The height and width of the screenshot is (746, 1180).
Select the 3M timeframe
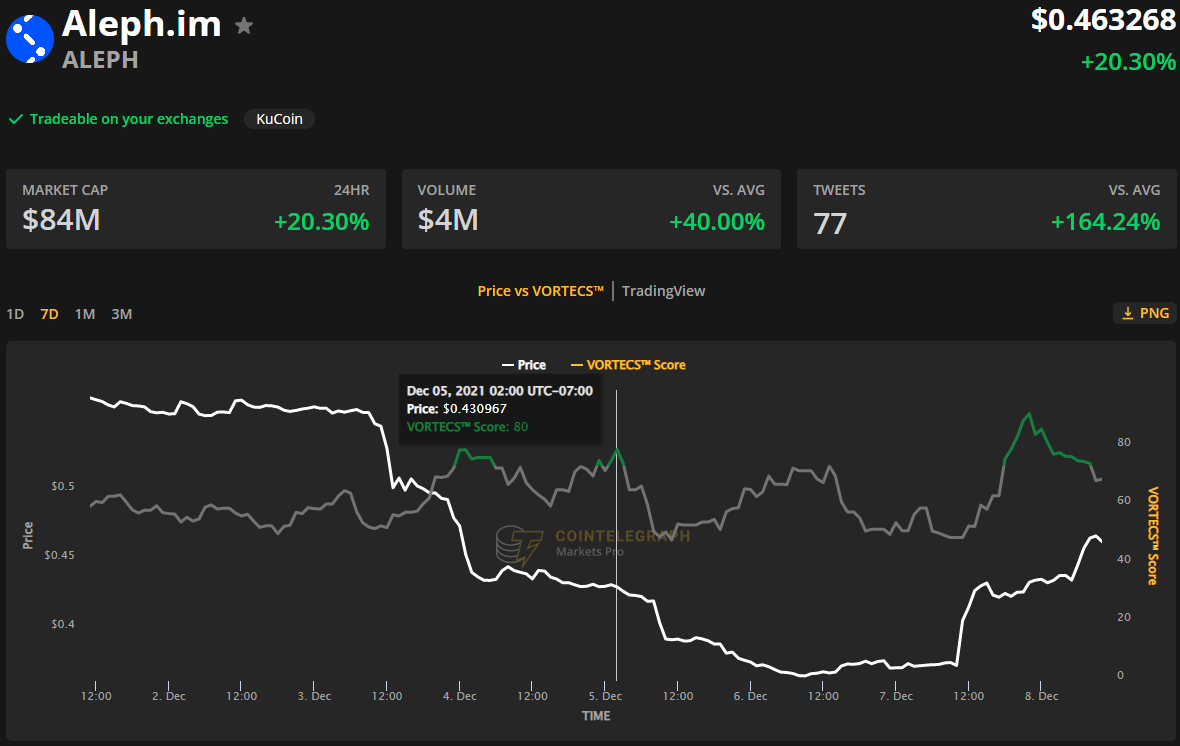pyautogui.click(x=121, y=313)
